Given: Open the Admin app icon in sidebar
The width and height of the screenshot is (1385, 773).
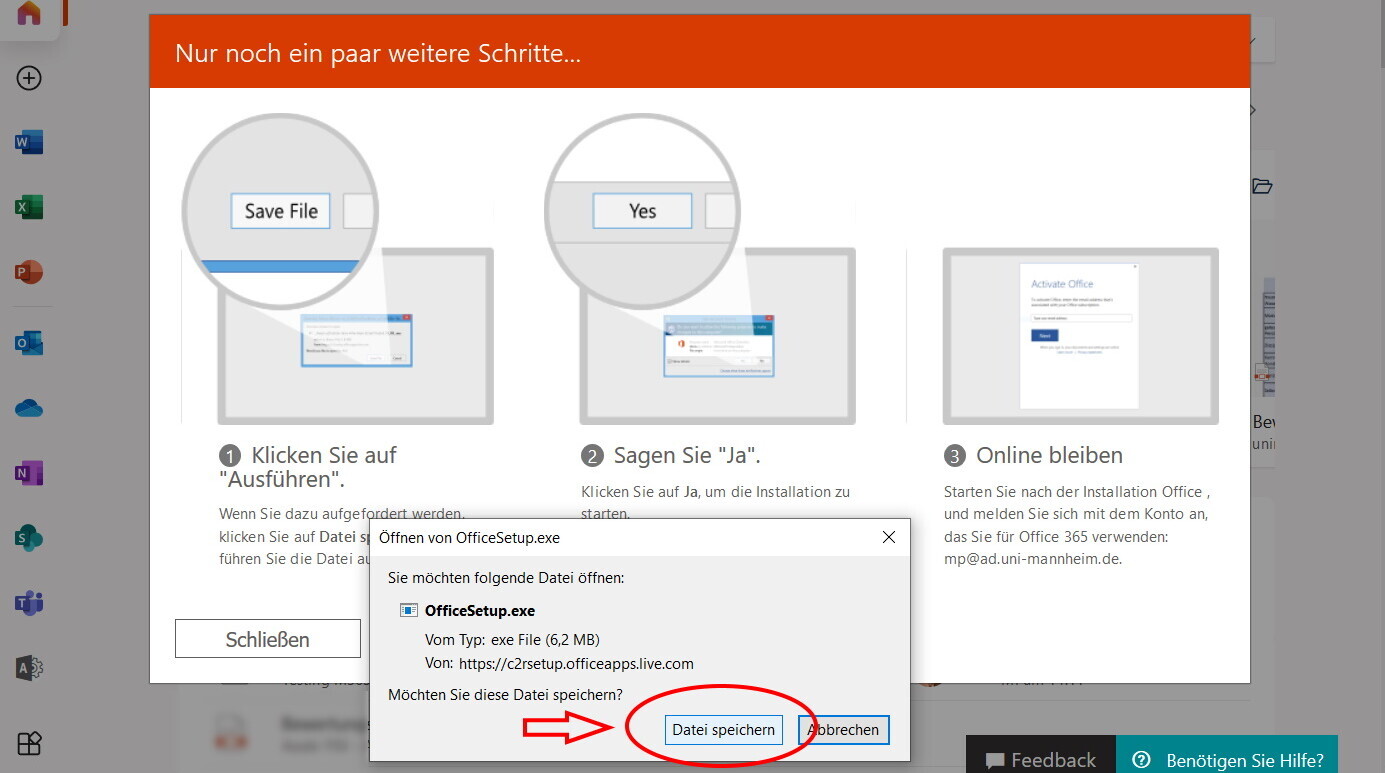Looking at the screenshot, I should (29, 668).
